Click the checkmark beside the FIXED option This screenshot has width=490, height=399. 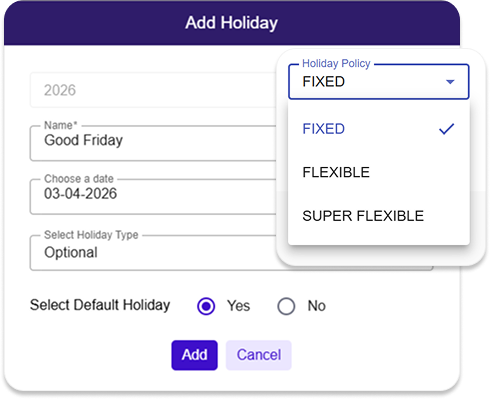click(x=446, y=129)
